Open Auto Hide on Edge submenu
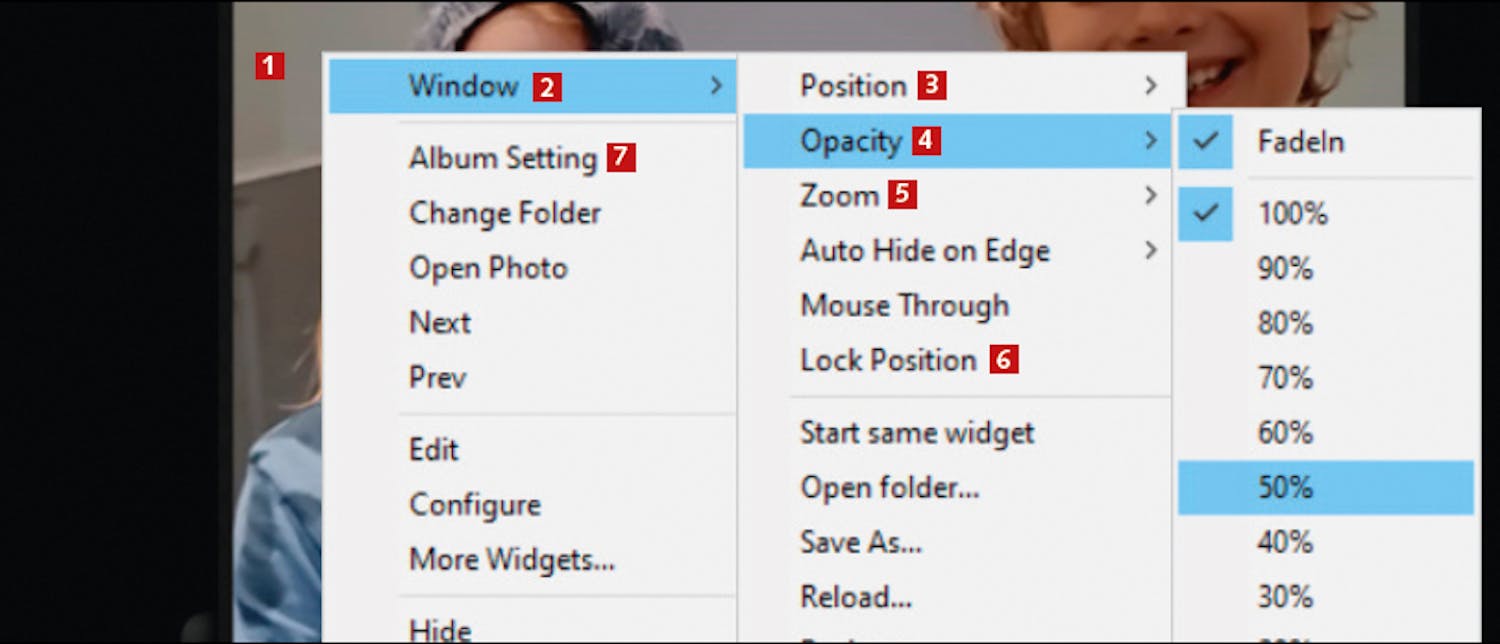The width and height of the screenshot is (1500, 644). pos(925,251)
